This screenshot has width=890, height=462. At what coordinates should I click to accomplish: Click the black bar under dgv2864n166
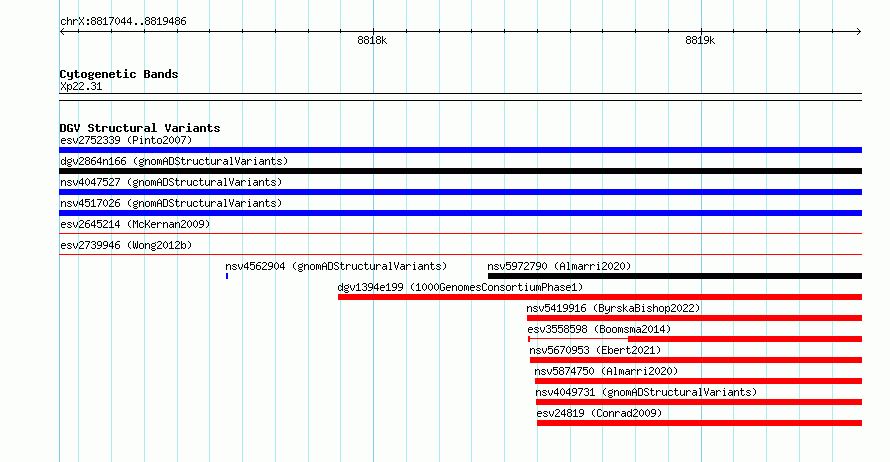[x=460, y=171]
